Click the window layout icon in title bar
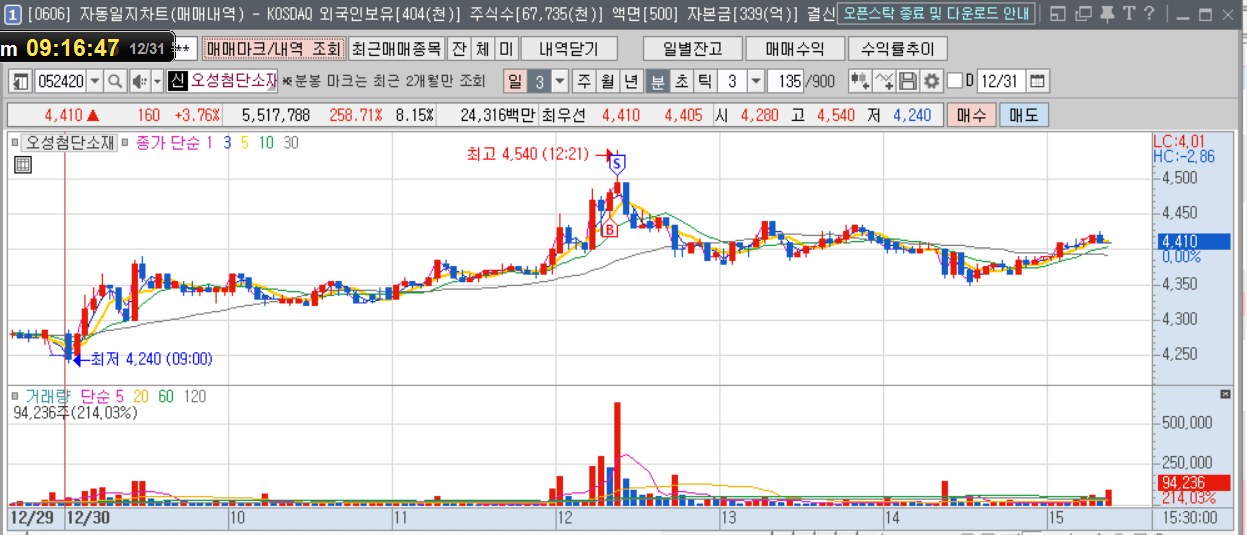This screenshot has height=535, width=1247. [x=1057, y=14]
